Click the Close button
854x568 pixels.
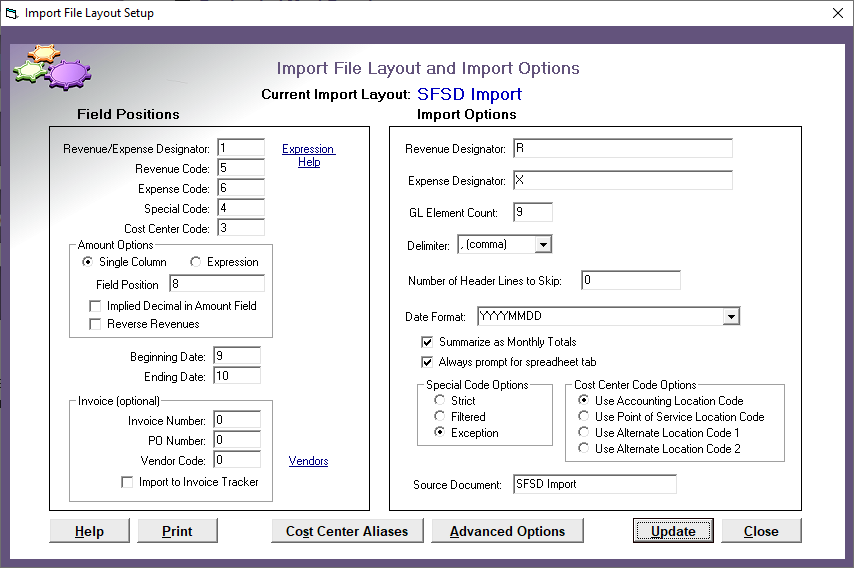[761, 531]
